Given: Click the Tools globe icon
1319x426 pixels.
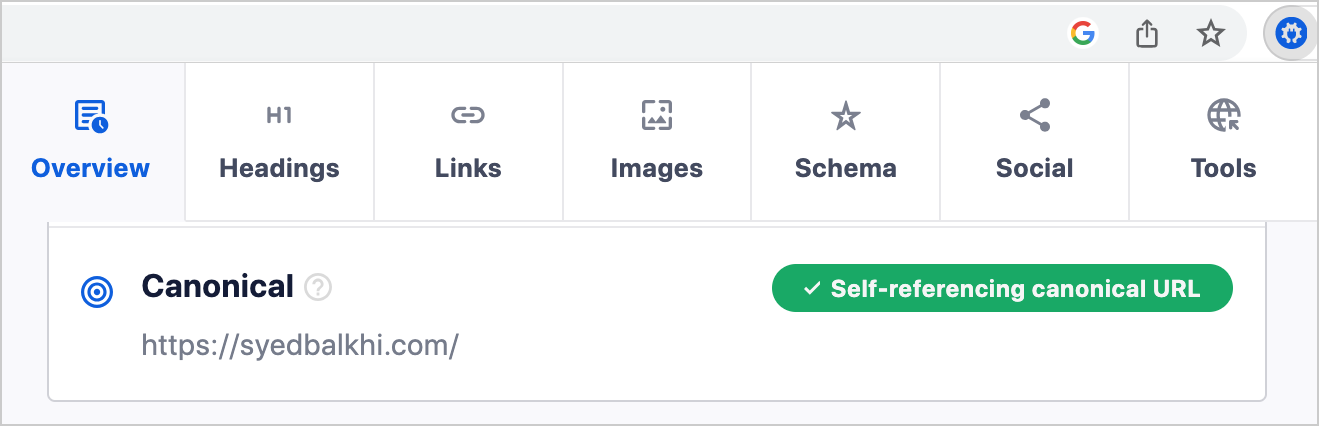Looking at the screenshot, I should point(1224,116).
